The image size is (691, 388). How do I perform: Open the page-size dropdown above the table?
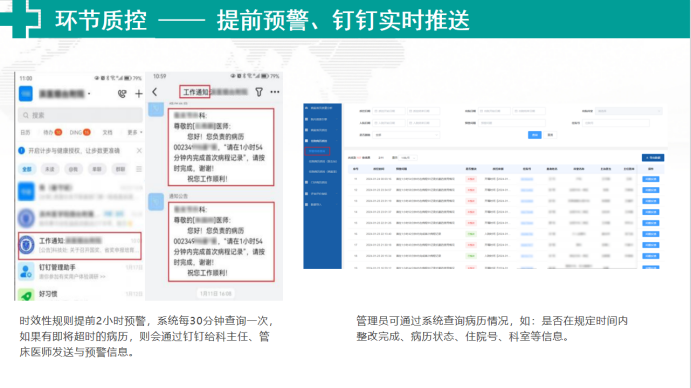point(408,157)
